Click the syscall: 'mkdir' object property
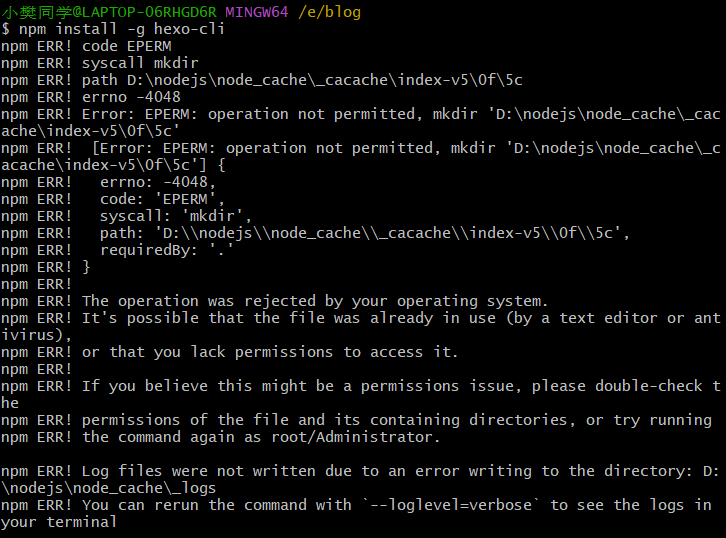Viewport: 726px width, 538px height. 176,216
